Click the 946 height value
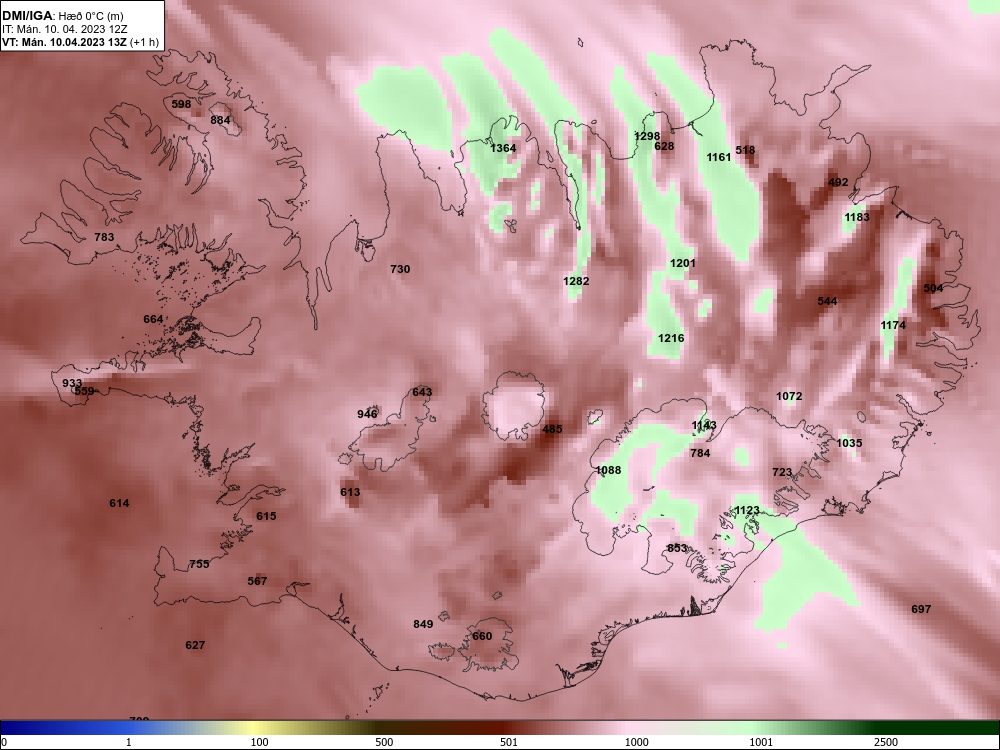 coord(367,414)
